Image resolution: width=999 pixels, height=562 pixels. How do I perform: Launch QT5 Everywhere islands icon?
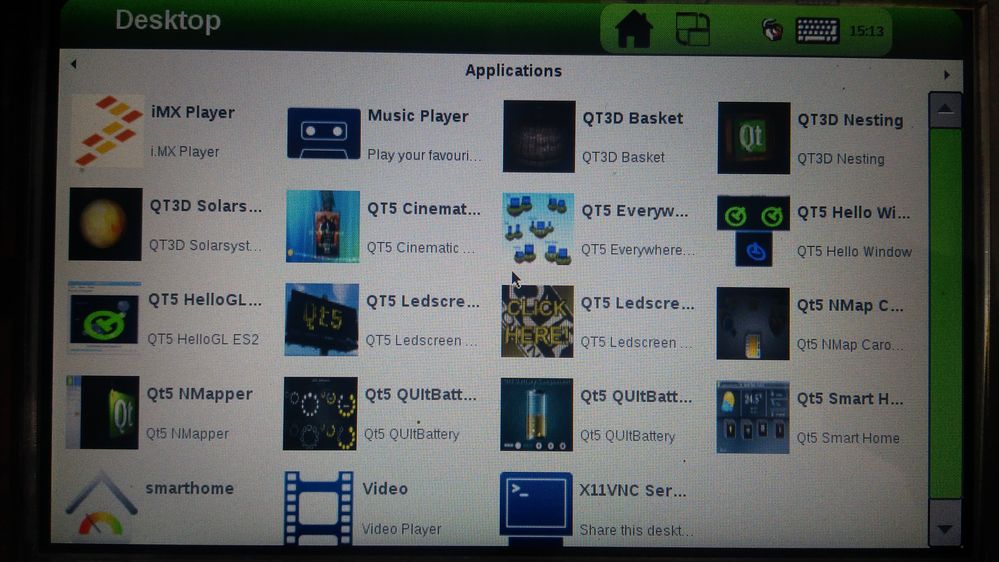(538, 229)
